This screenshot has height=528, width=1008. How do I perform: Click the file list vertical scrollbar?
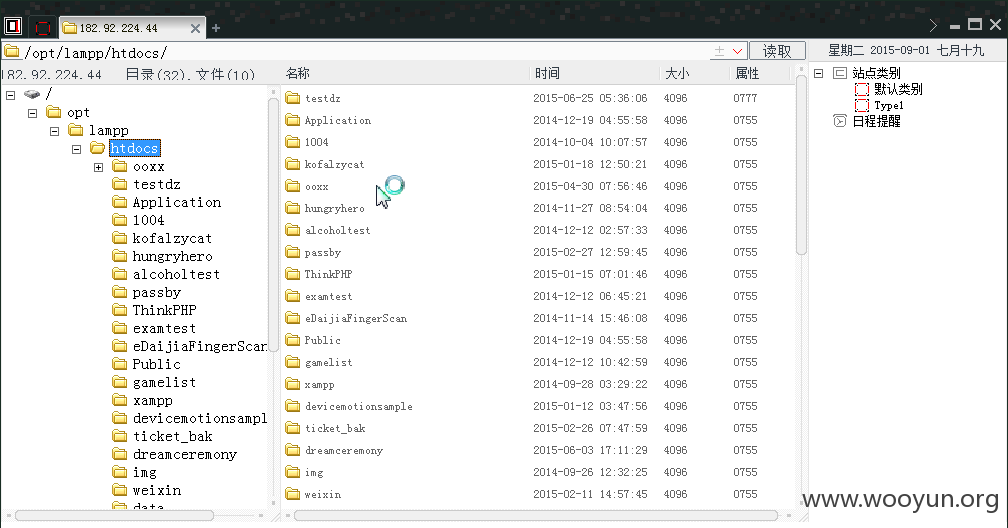[x=801, y=165]
